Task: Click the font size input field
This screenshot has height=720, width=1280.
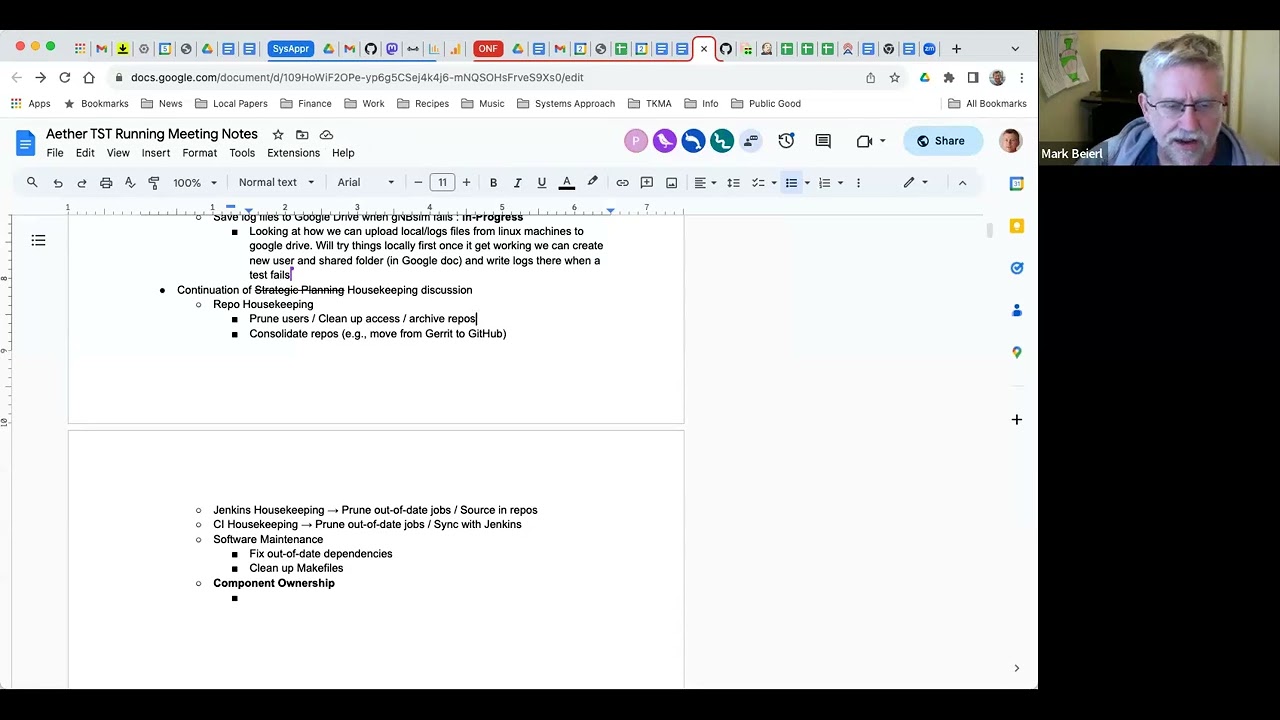Action: [442, 182]
